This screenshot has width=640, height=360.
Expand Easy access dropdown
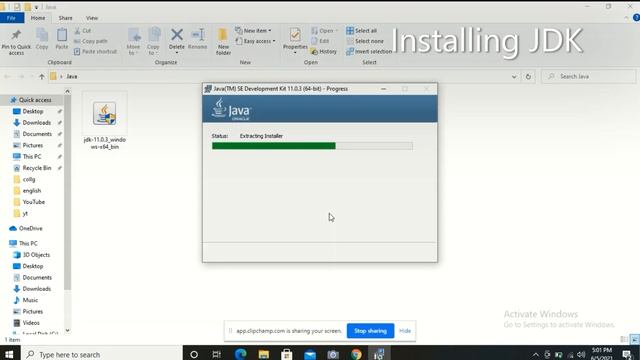256,41
